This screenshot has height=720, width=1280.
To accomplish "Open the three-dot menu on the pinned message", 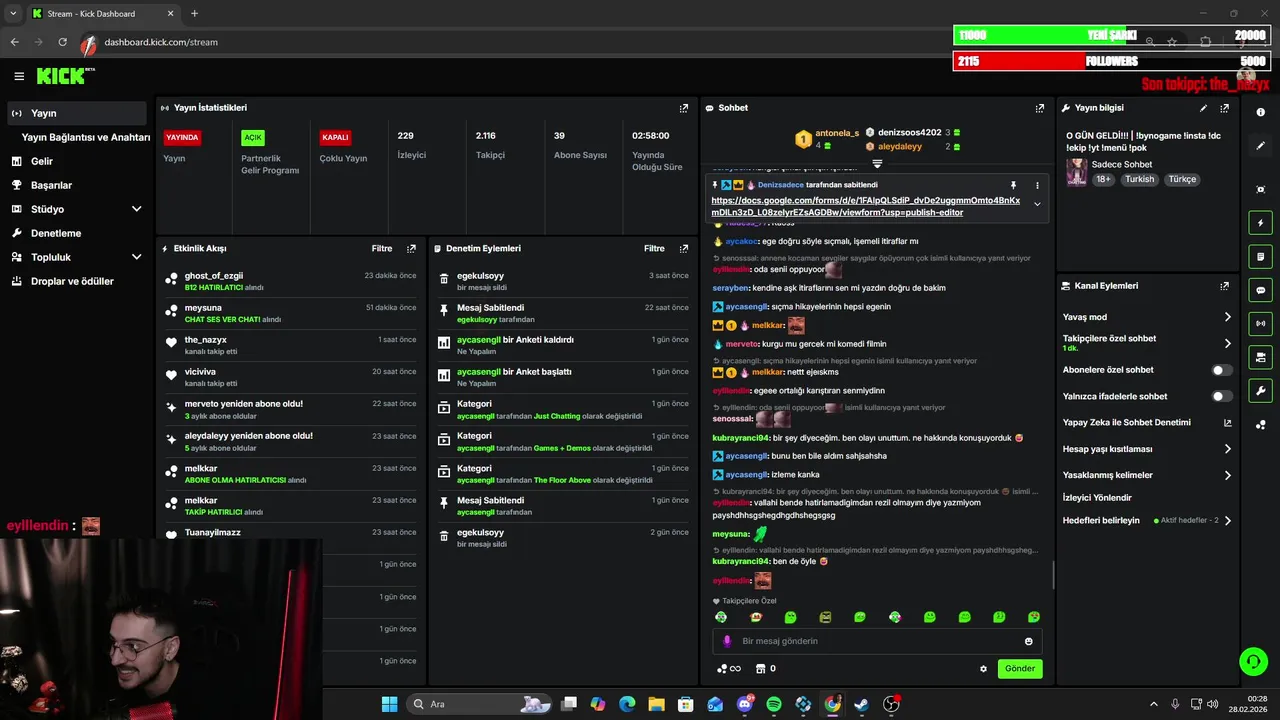I will click(x=1037, y=185).
